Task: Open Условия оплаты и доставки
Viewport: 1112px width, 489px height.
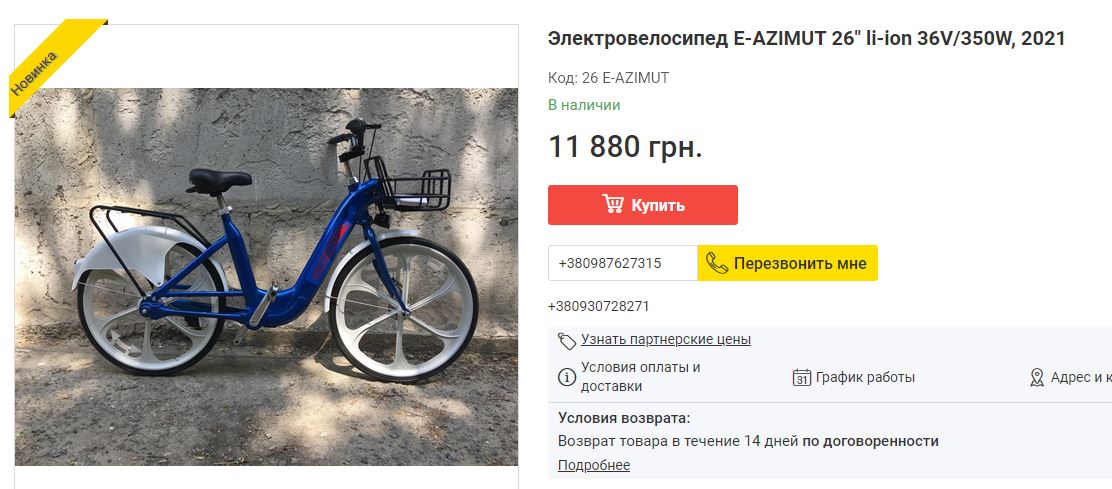Action: pyautogui.click(x=640, y=377)
